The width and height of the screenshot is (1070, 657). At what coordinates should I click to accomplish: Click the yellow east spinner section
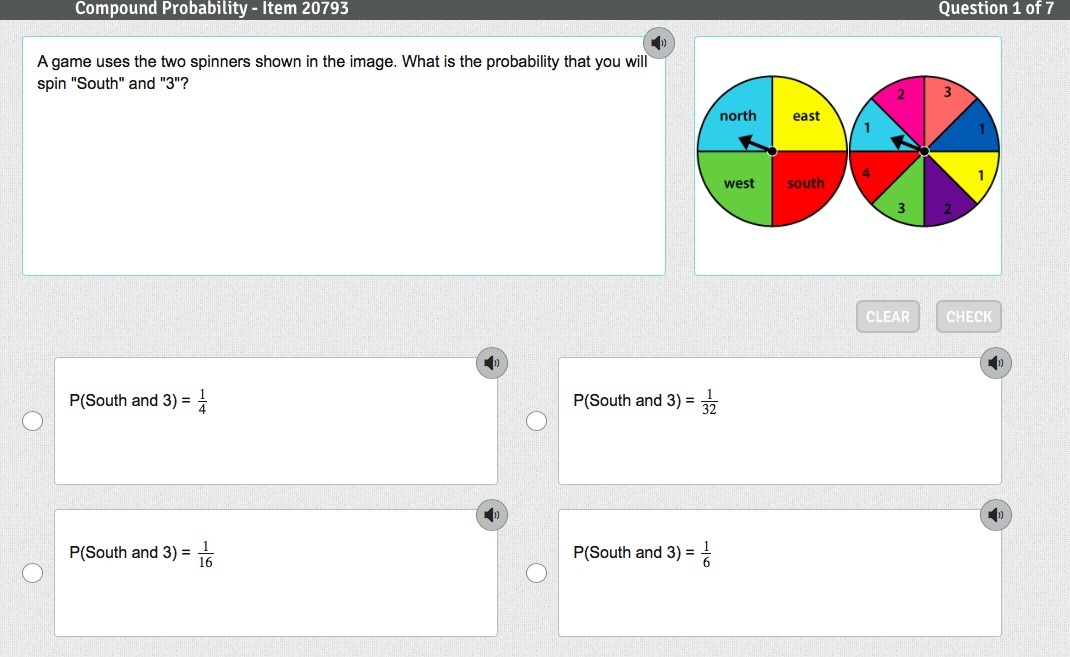[806, 115]
